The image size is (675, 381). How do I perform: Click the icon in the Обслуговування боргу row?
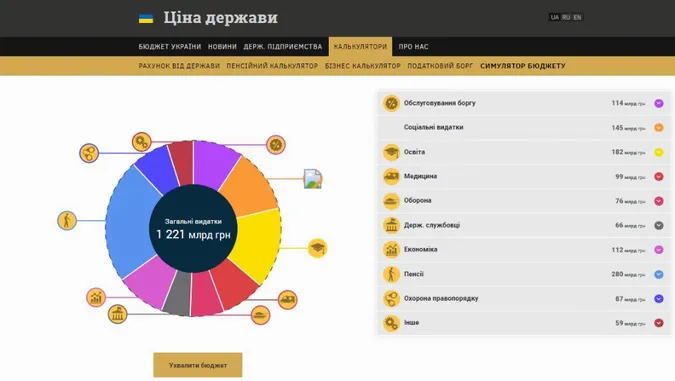pyautogui.click(x=391, y=103)
